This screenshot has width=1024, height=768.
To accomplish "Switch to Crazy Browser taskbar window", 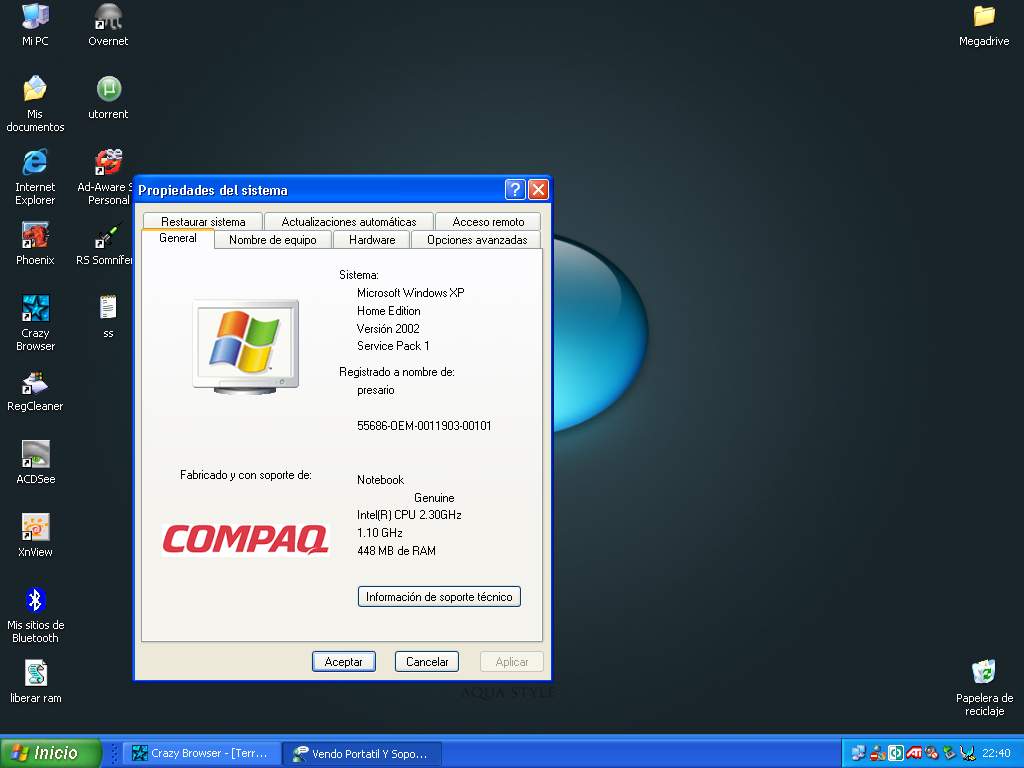I will (x=202, y=753).
